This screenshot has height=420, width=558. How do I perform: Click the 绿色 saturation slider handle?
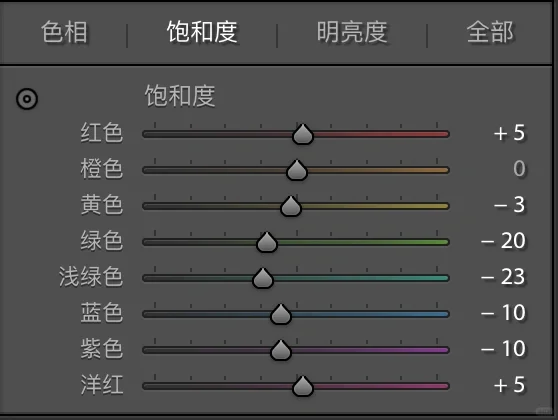click(267, 242)
